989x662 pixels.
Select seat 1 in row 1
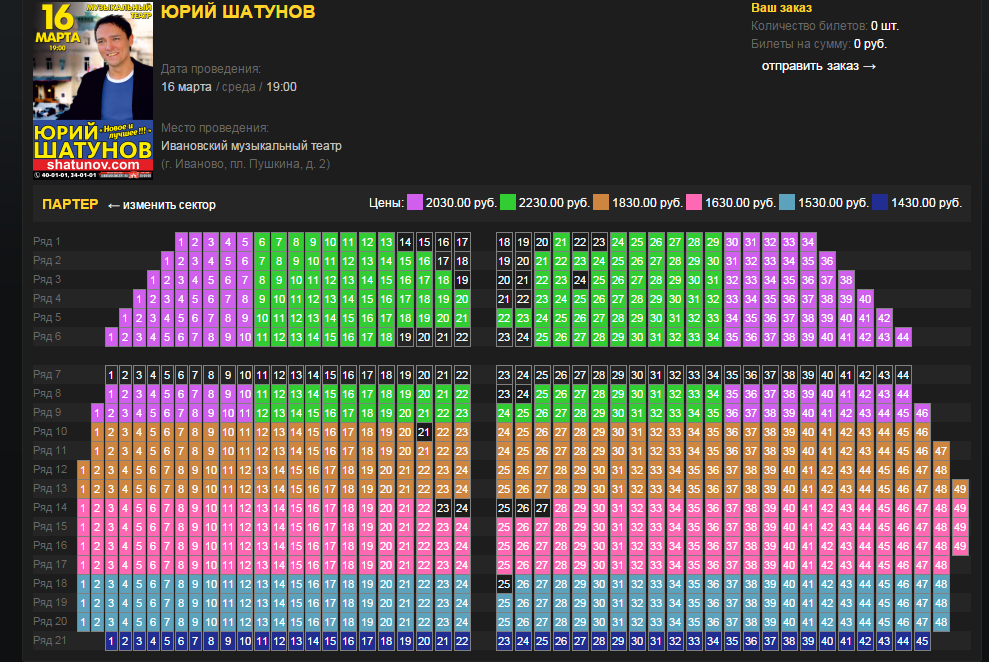click(x=181, y=242)
